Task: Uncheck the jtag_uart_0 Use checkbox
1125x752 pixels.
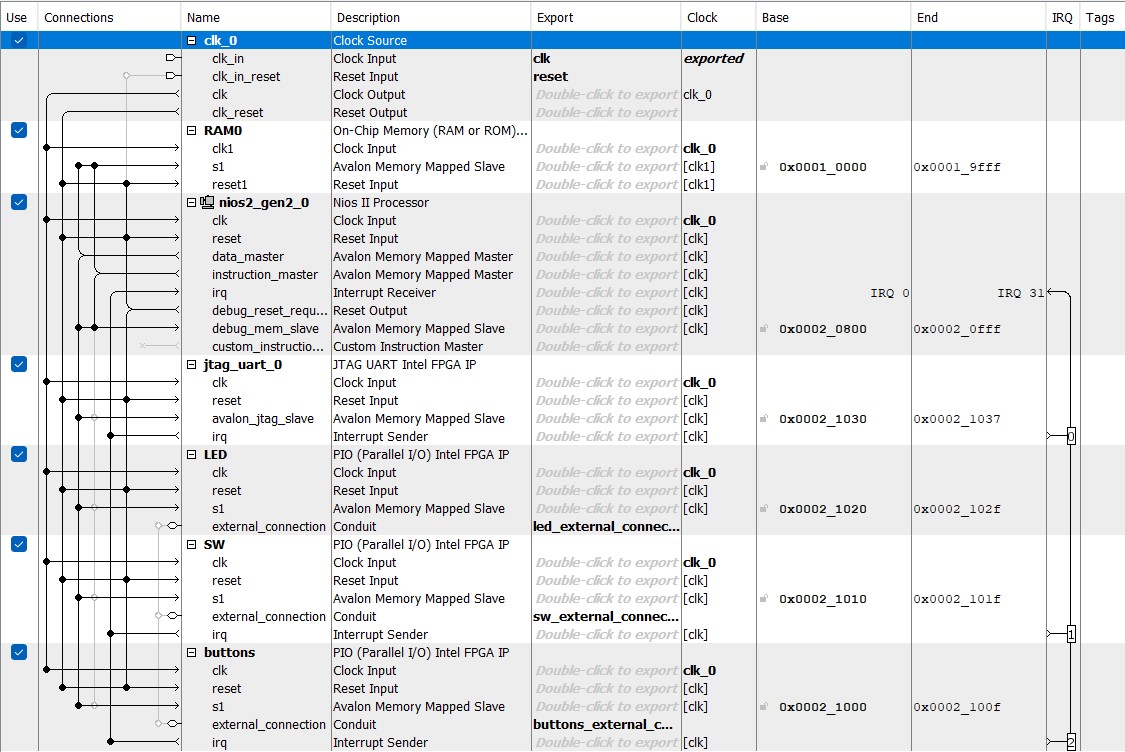Action: coord(19,365)
